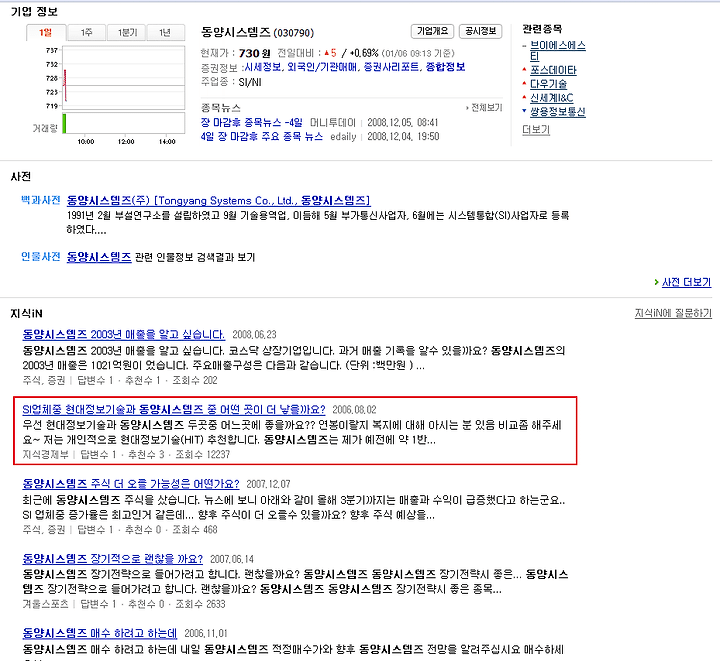This screenshot has height=661, width=720.
Task: Click the up-arrow icon beside 신세계I&C
Action: [x=524, y=97]
